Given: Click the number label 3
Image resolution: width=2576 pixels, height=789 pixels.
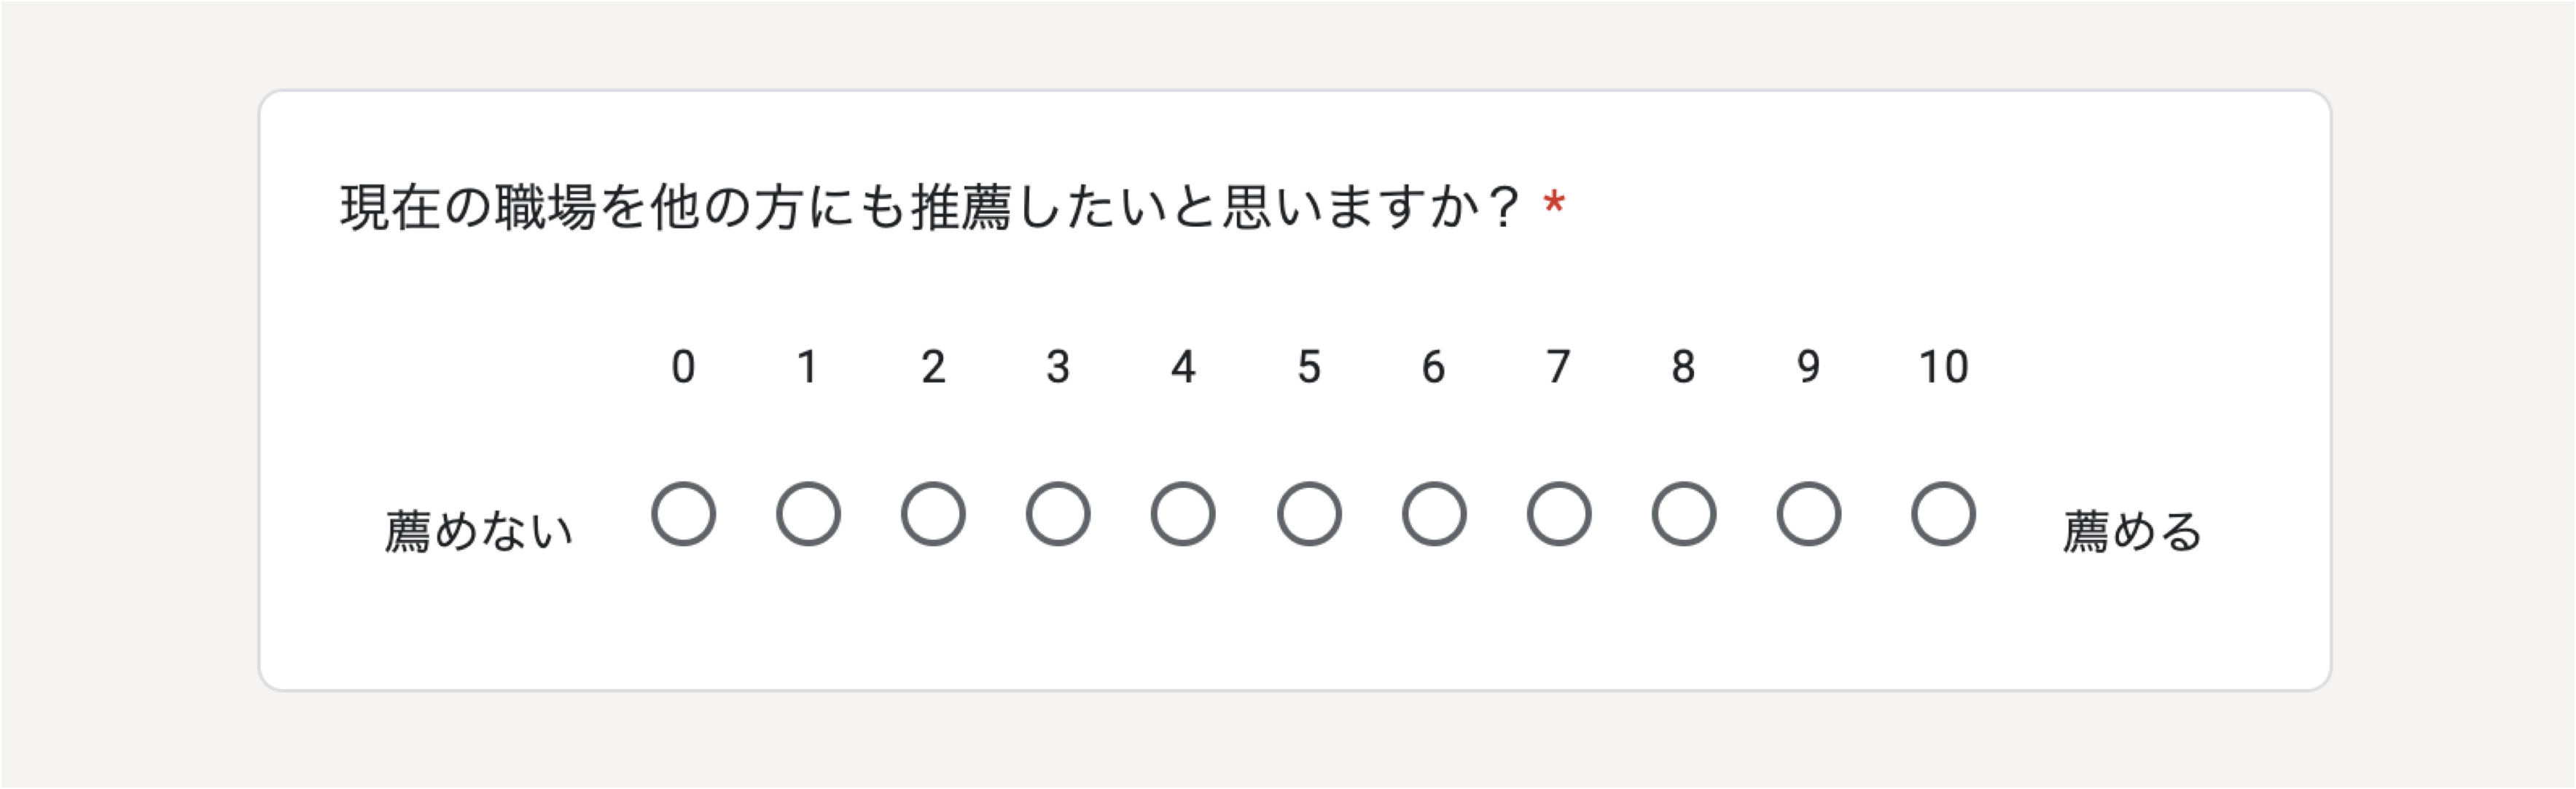Looking at the screenshot, I should point(1058,367).
